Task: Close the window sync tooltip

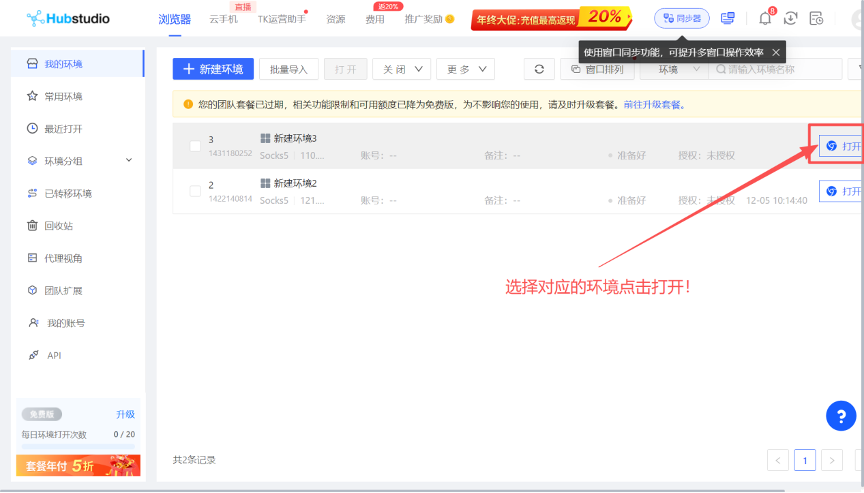Action: pos(776,52)
